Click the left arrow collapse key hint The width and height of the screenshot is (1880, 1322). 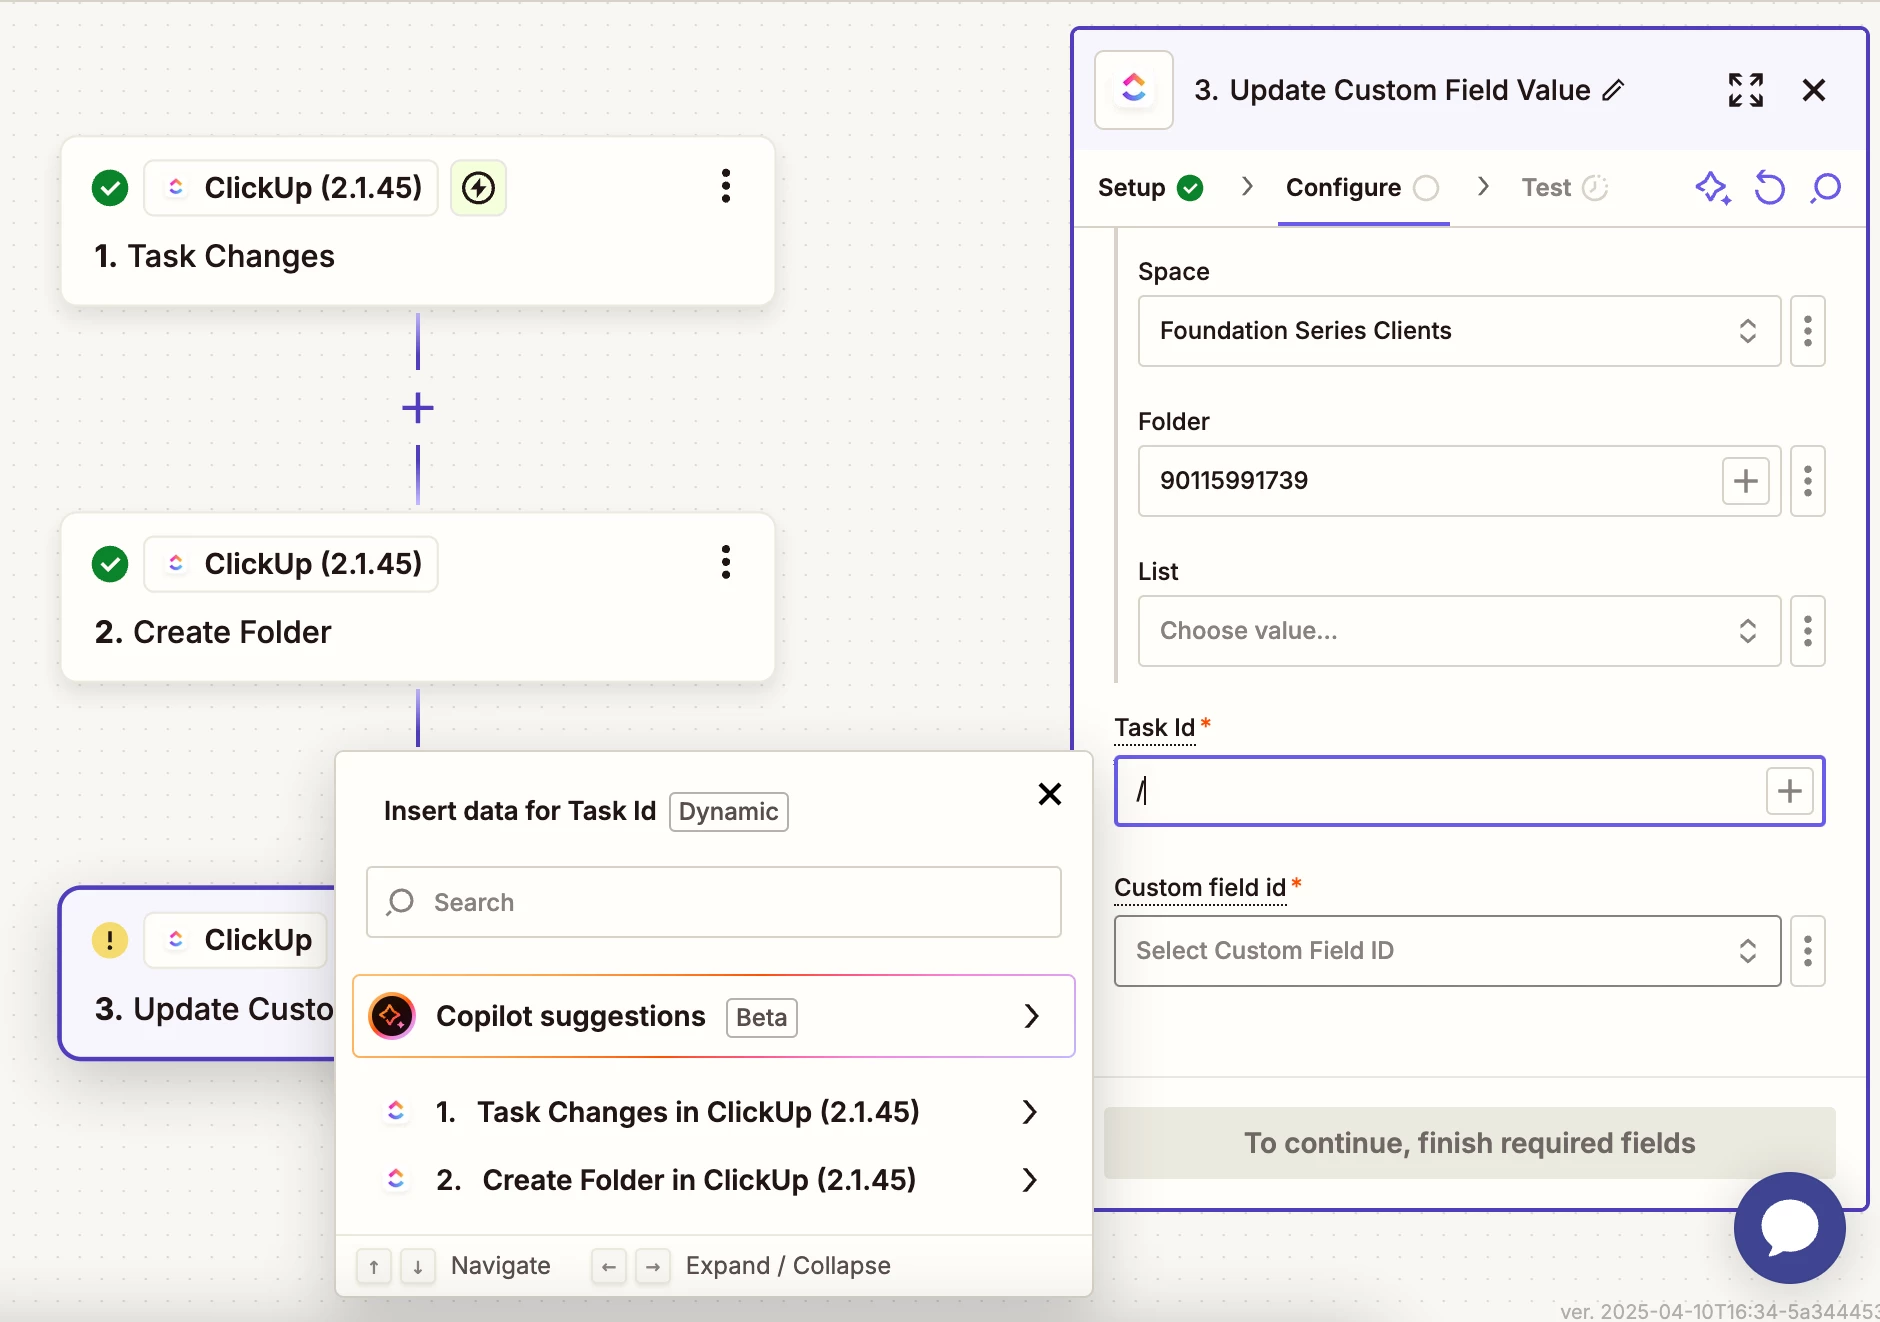(x=609, y=1267)
